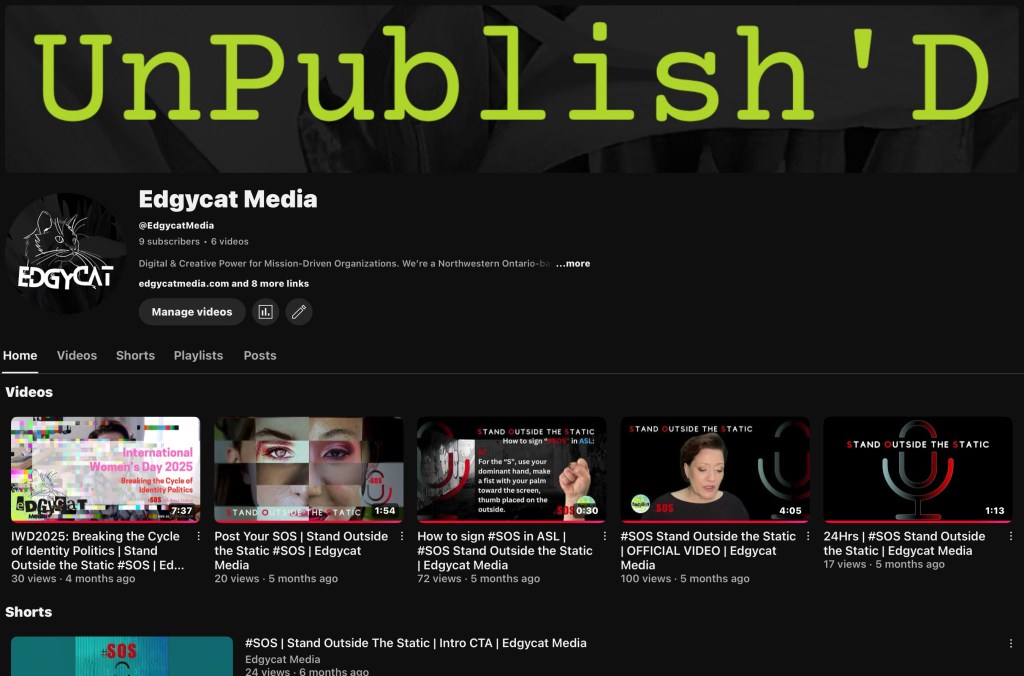This screenshot has width=1024, height=676.
Task: Open options menu for IWD2025 video
Action: point(199,537)
